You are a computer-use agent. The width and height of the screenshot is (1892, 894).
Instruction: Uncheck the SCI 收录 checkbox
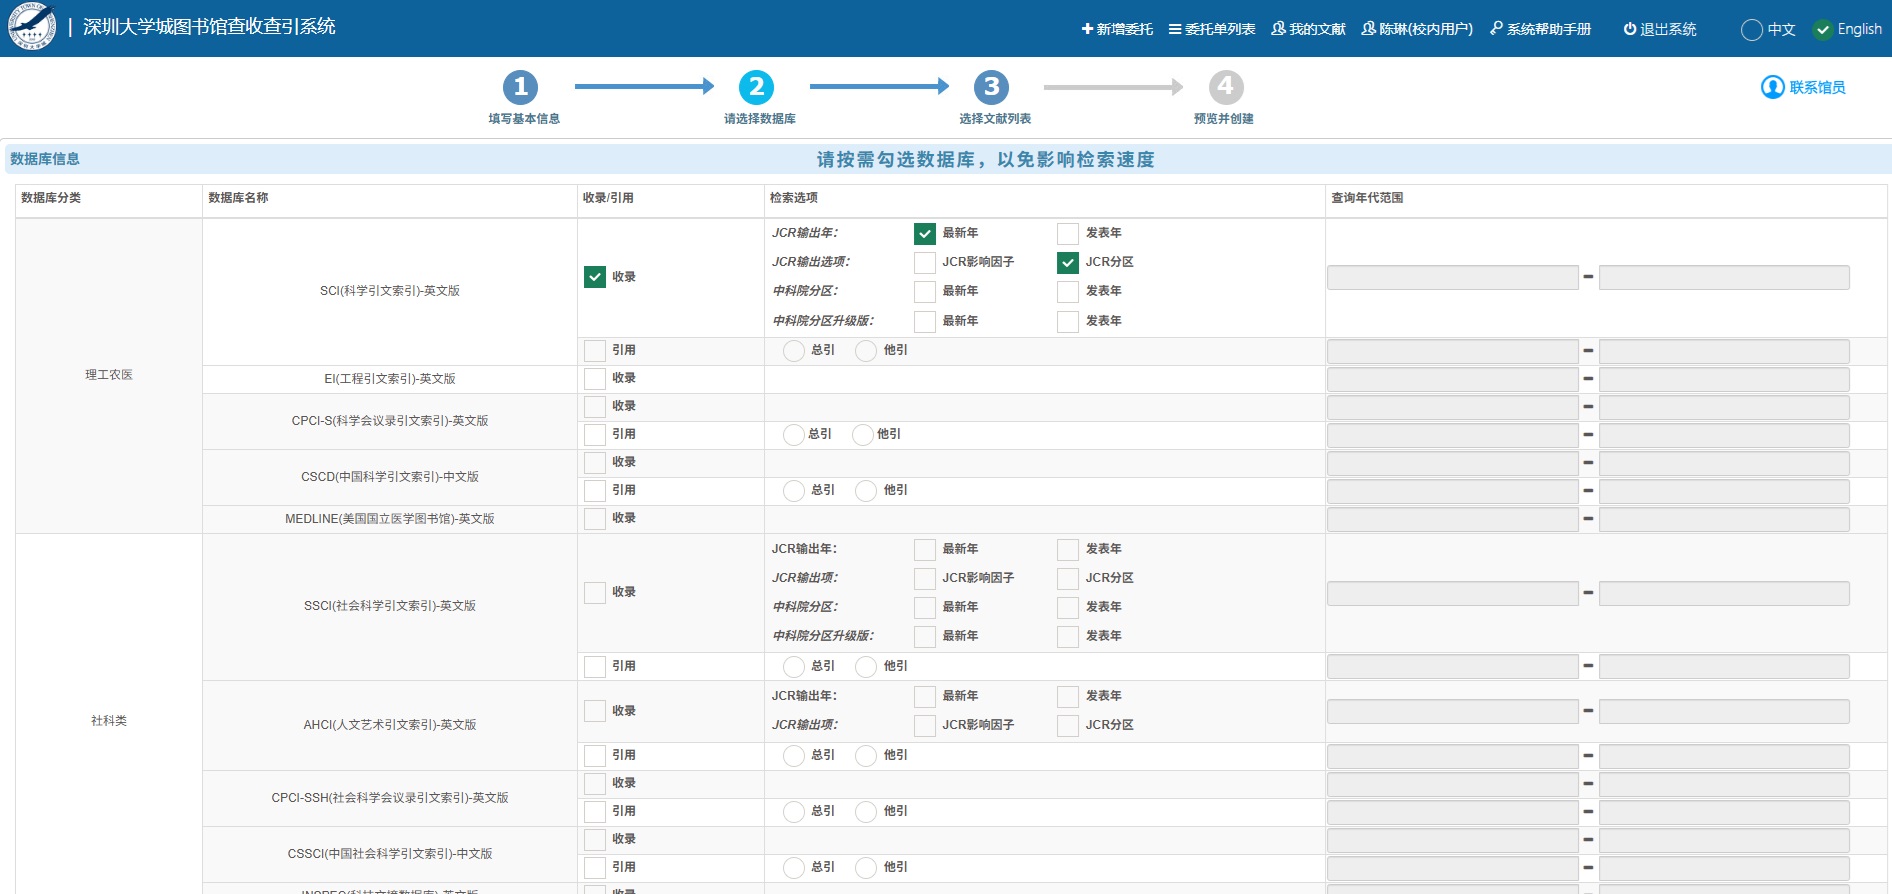(595, 277)
